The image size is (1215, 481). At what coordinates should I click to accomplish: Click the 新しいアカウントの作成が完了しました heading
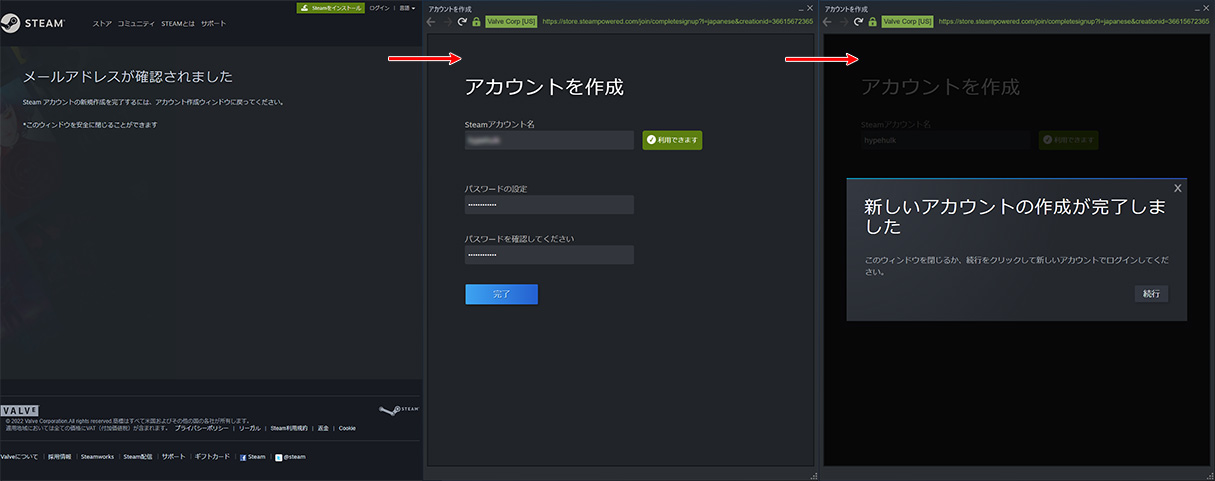[1014, 216]
